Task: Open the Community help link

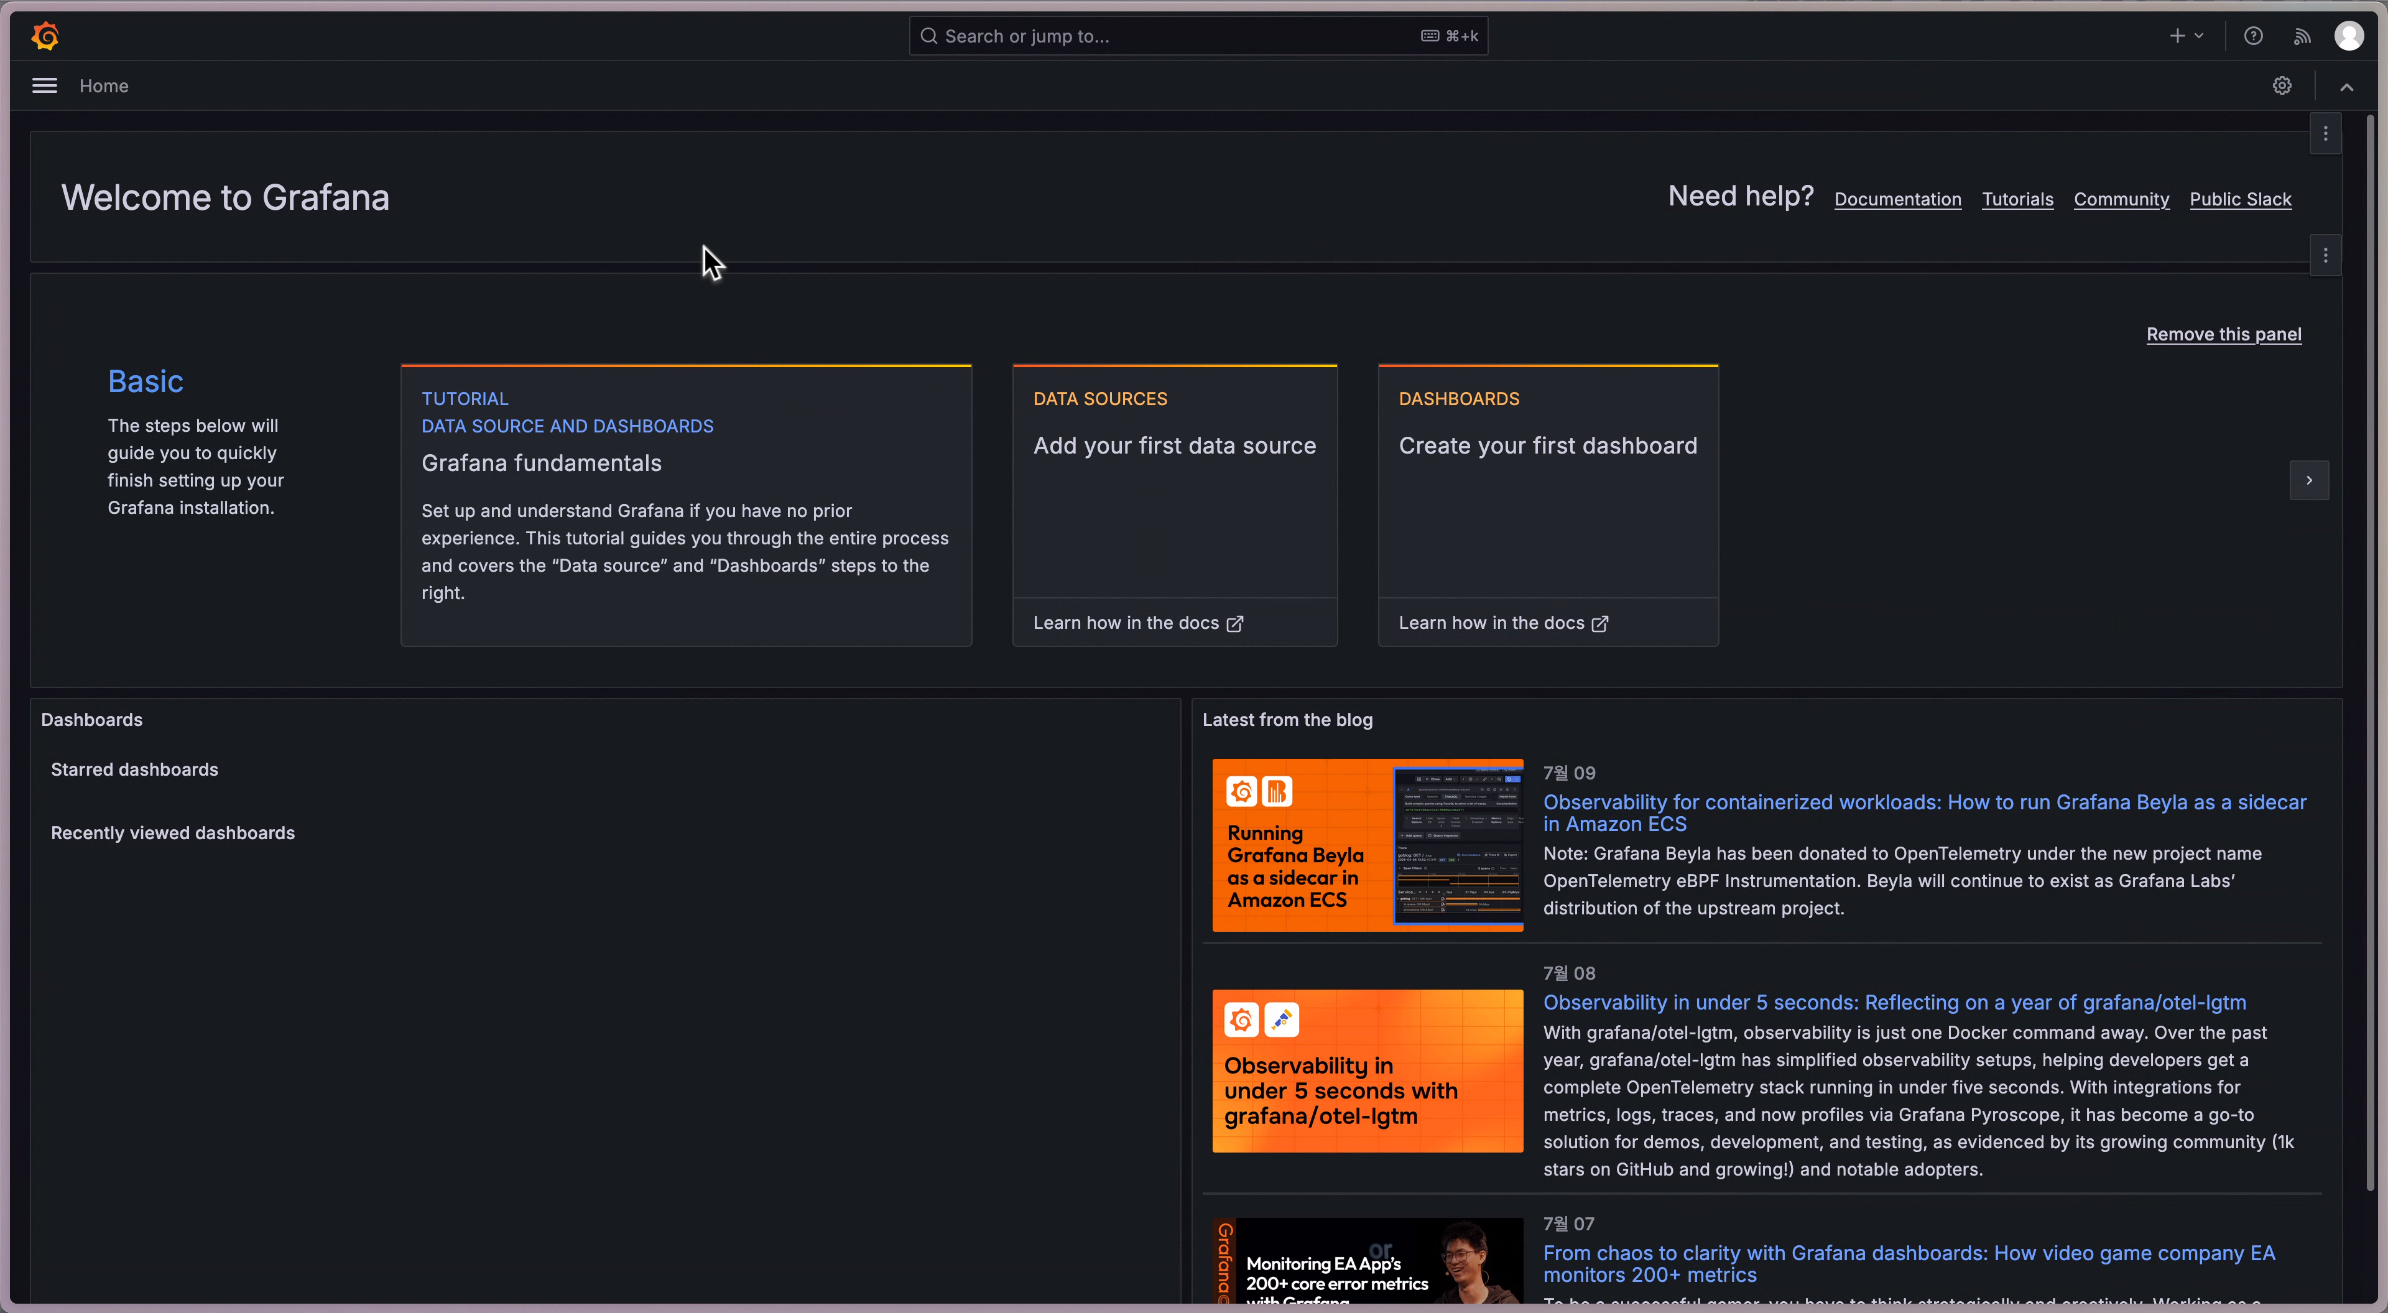Action: click(x=2121, y=199)
